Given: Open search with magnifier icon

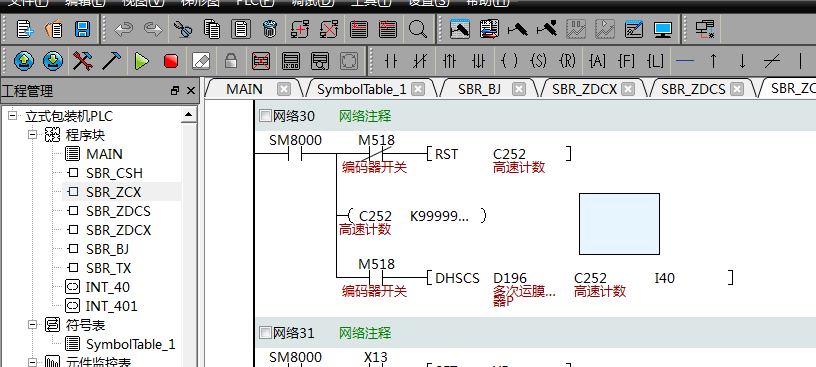Looking at the screenshot, I should [x=417, y=29].
